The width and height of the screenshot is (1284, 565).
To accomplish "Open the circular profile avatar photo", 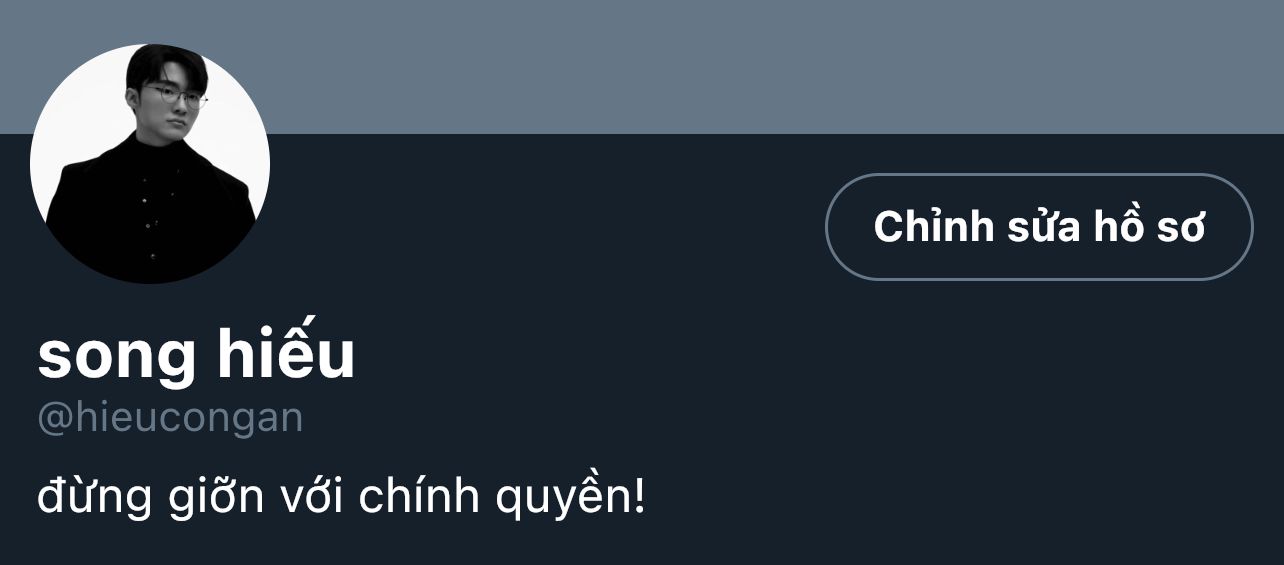I will [150, 164].
